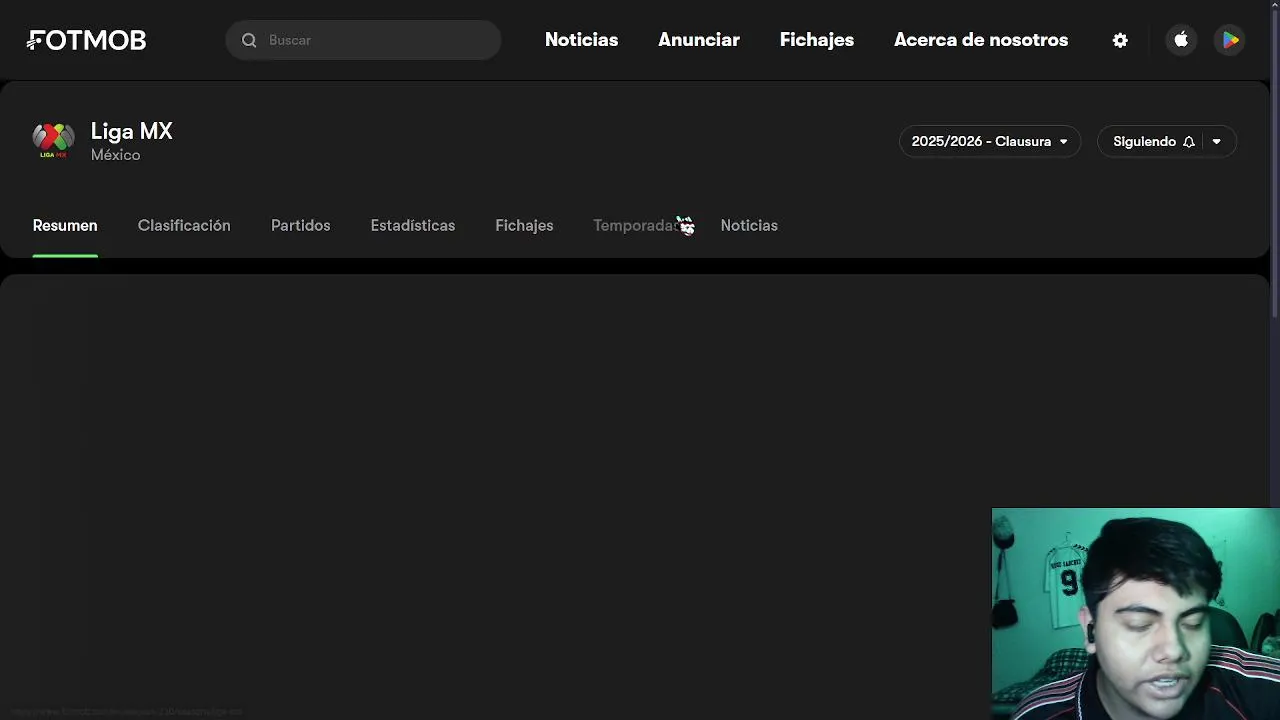The image size is (1280, 720).
Task: Switch to the league Noticias tab
Action: pos(749,226)
